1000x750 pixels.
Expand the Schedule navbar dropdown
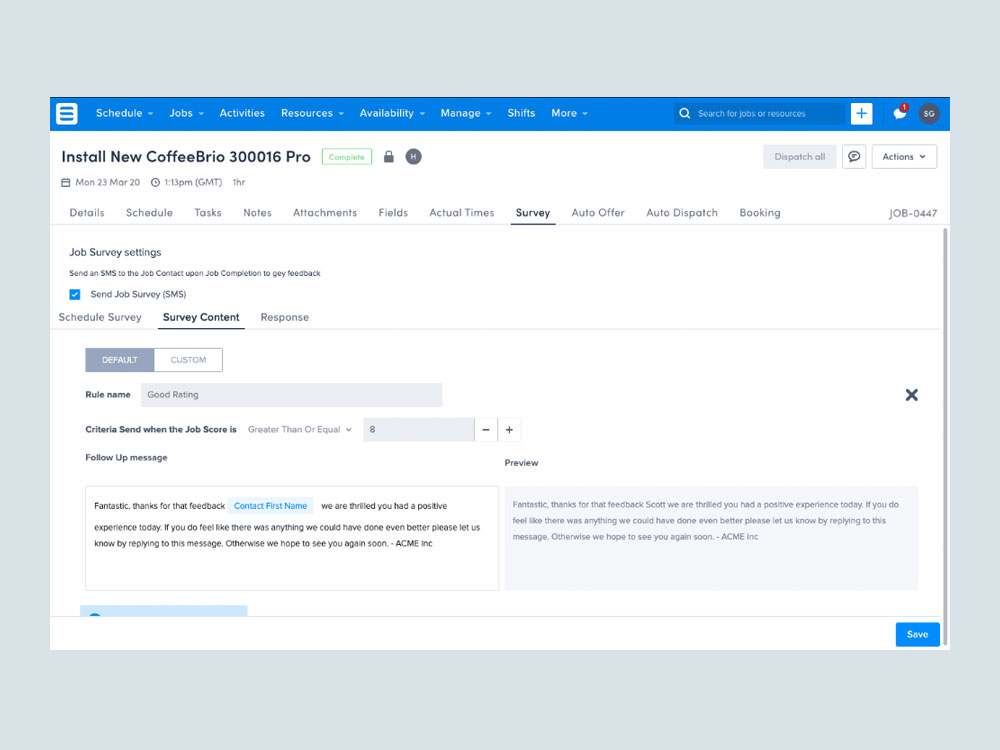point(124,113)
